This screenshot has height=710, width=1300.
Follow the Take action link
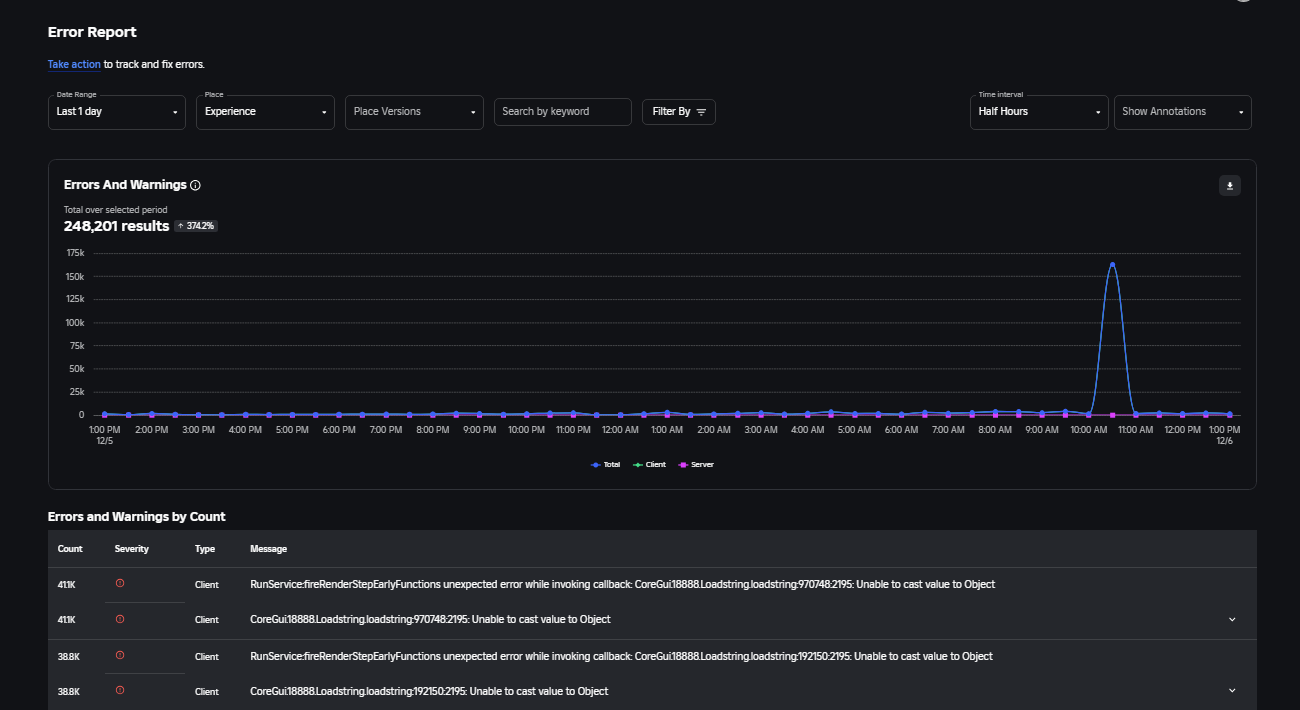[x=74, y=64]
